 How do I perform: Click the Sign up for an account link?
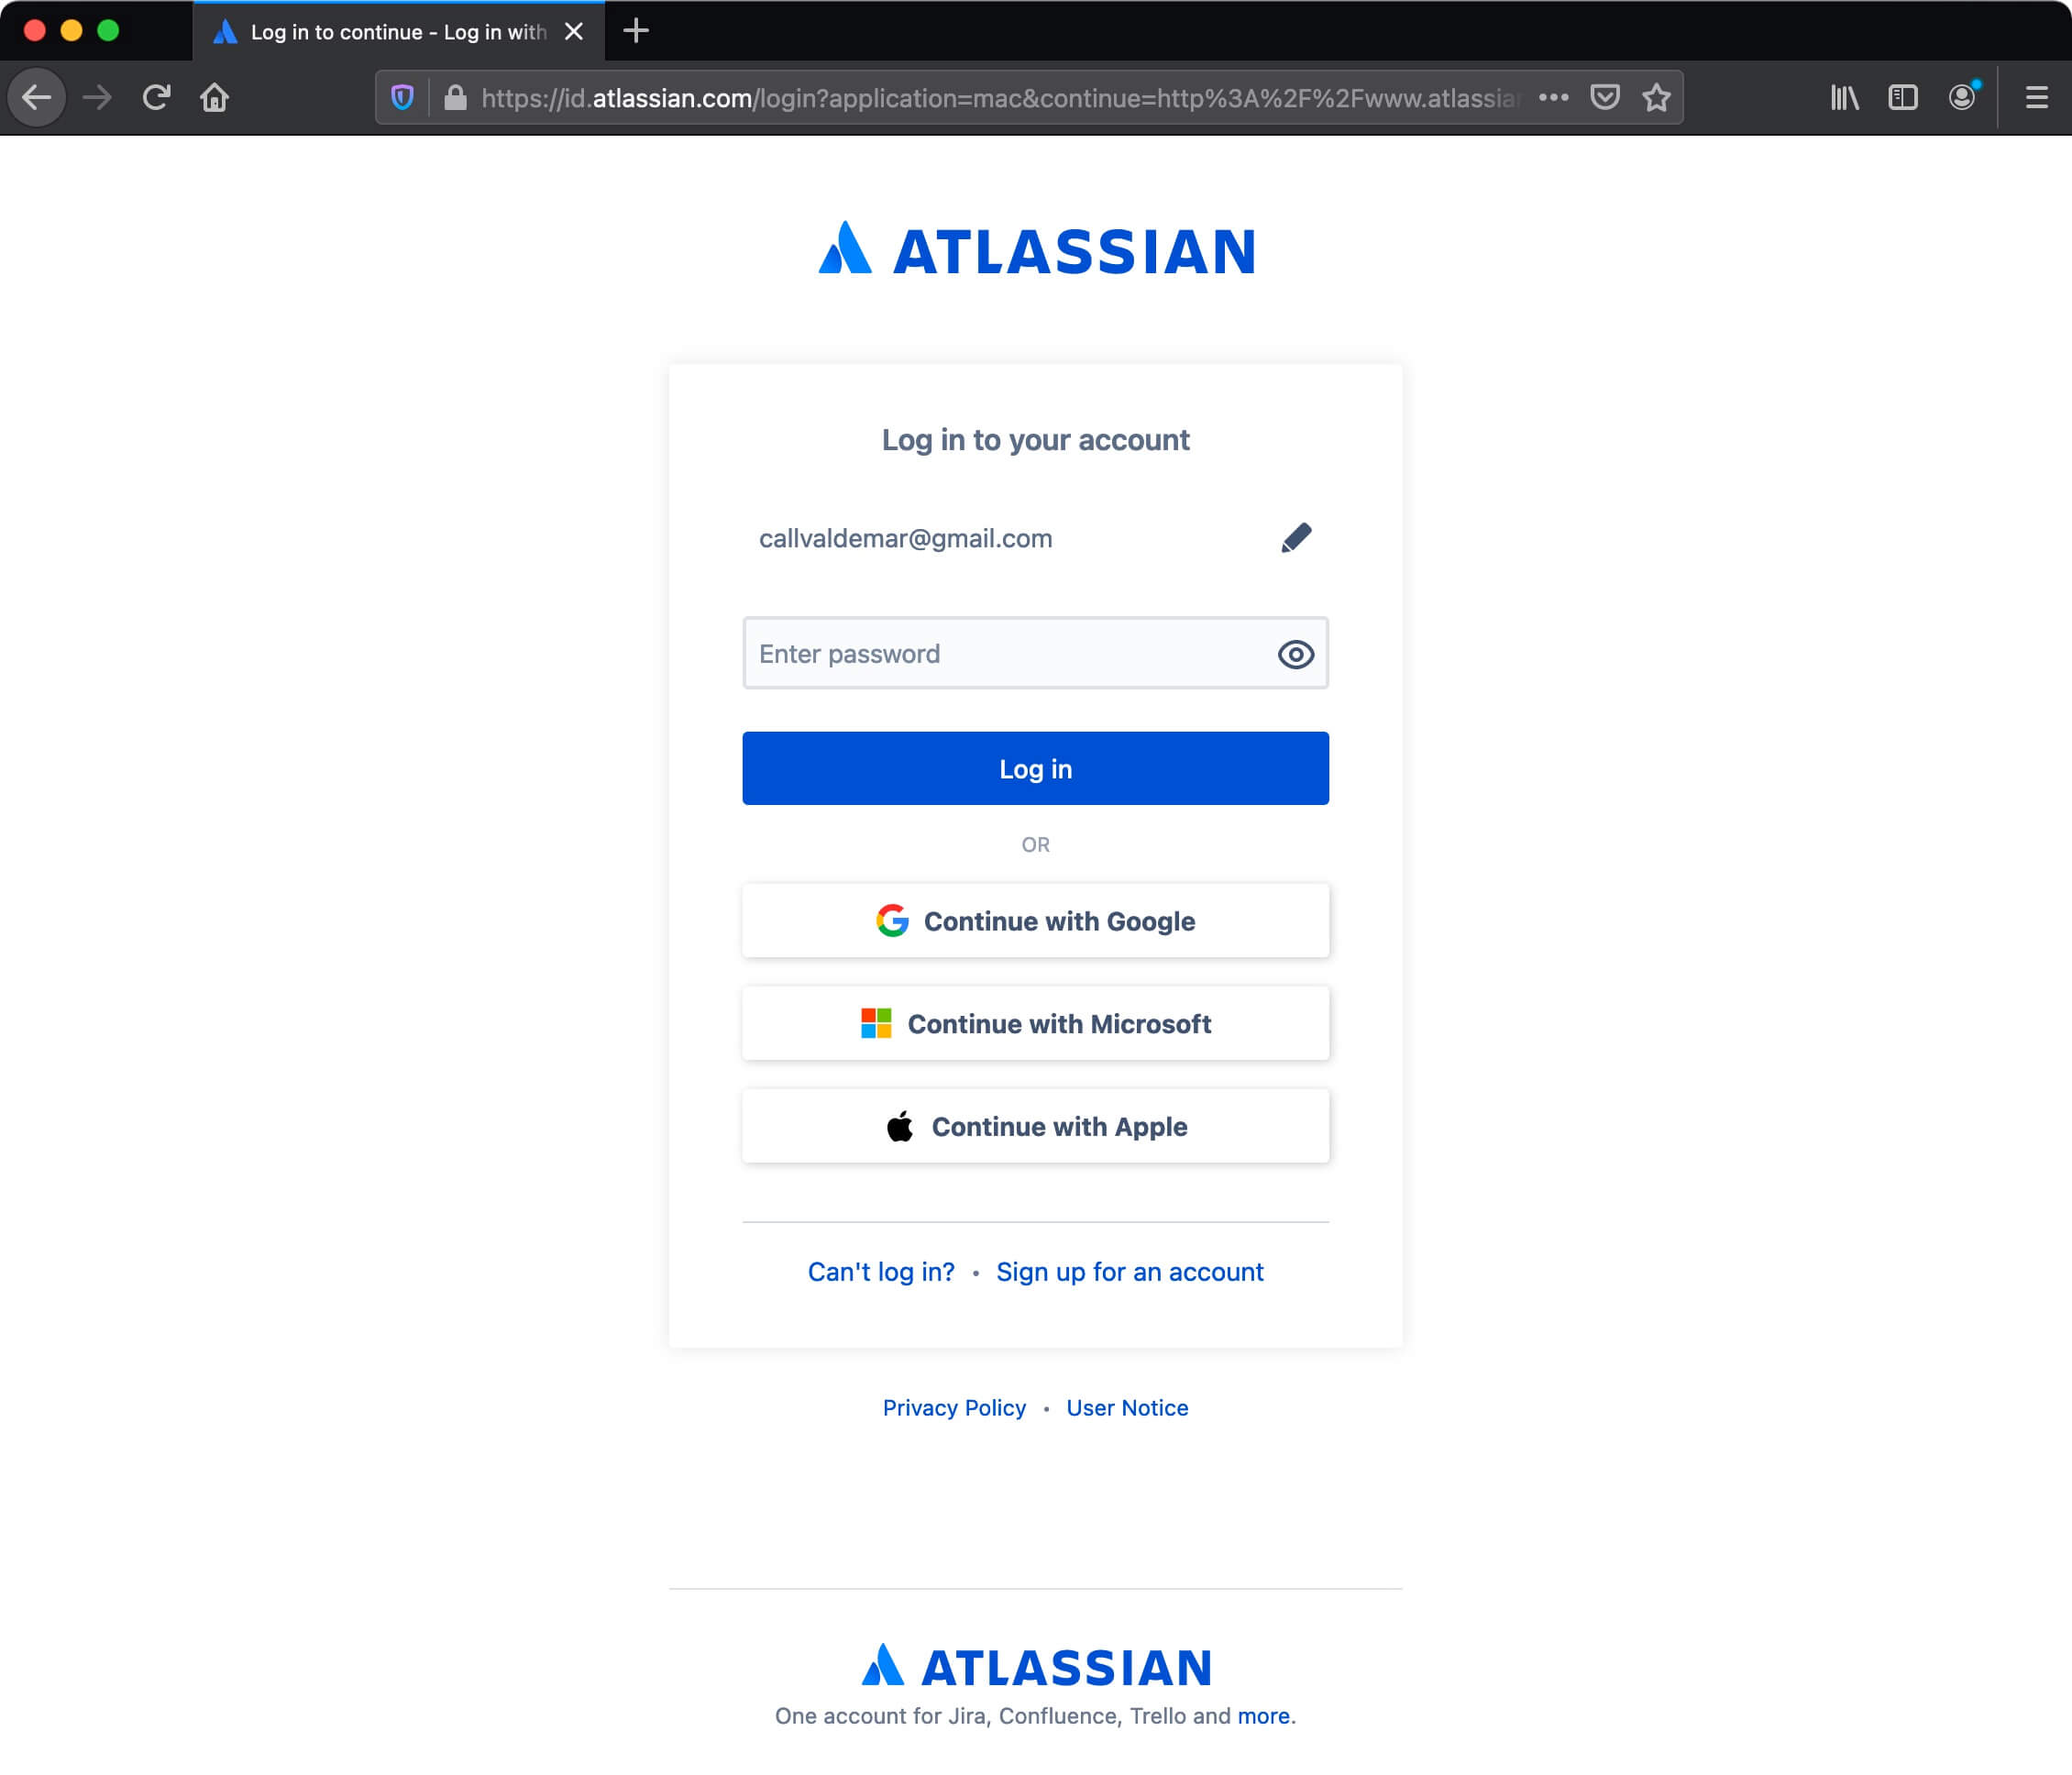(1130, 1272)
